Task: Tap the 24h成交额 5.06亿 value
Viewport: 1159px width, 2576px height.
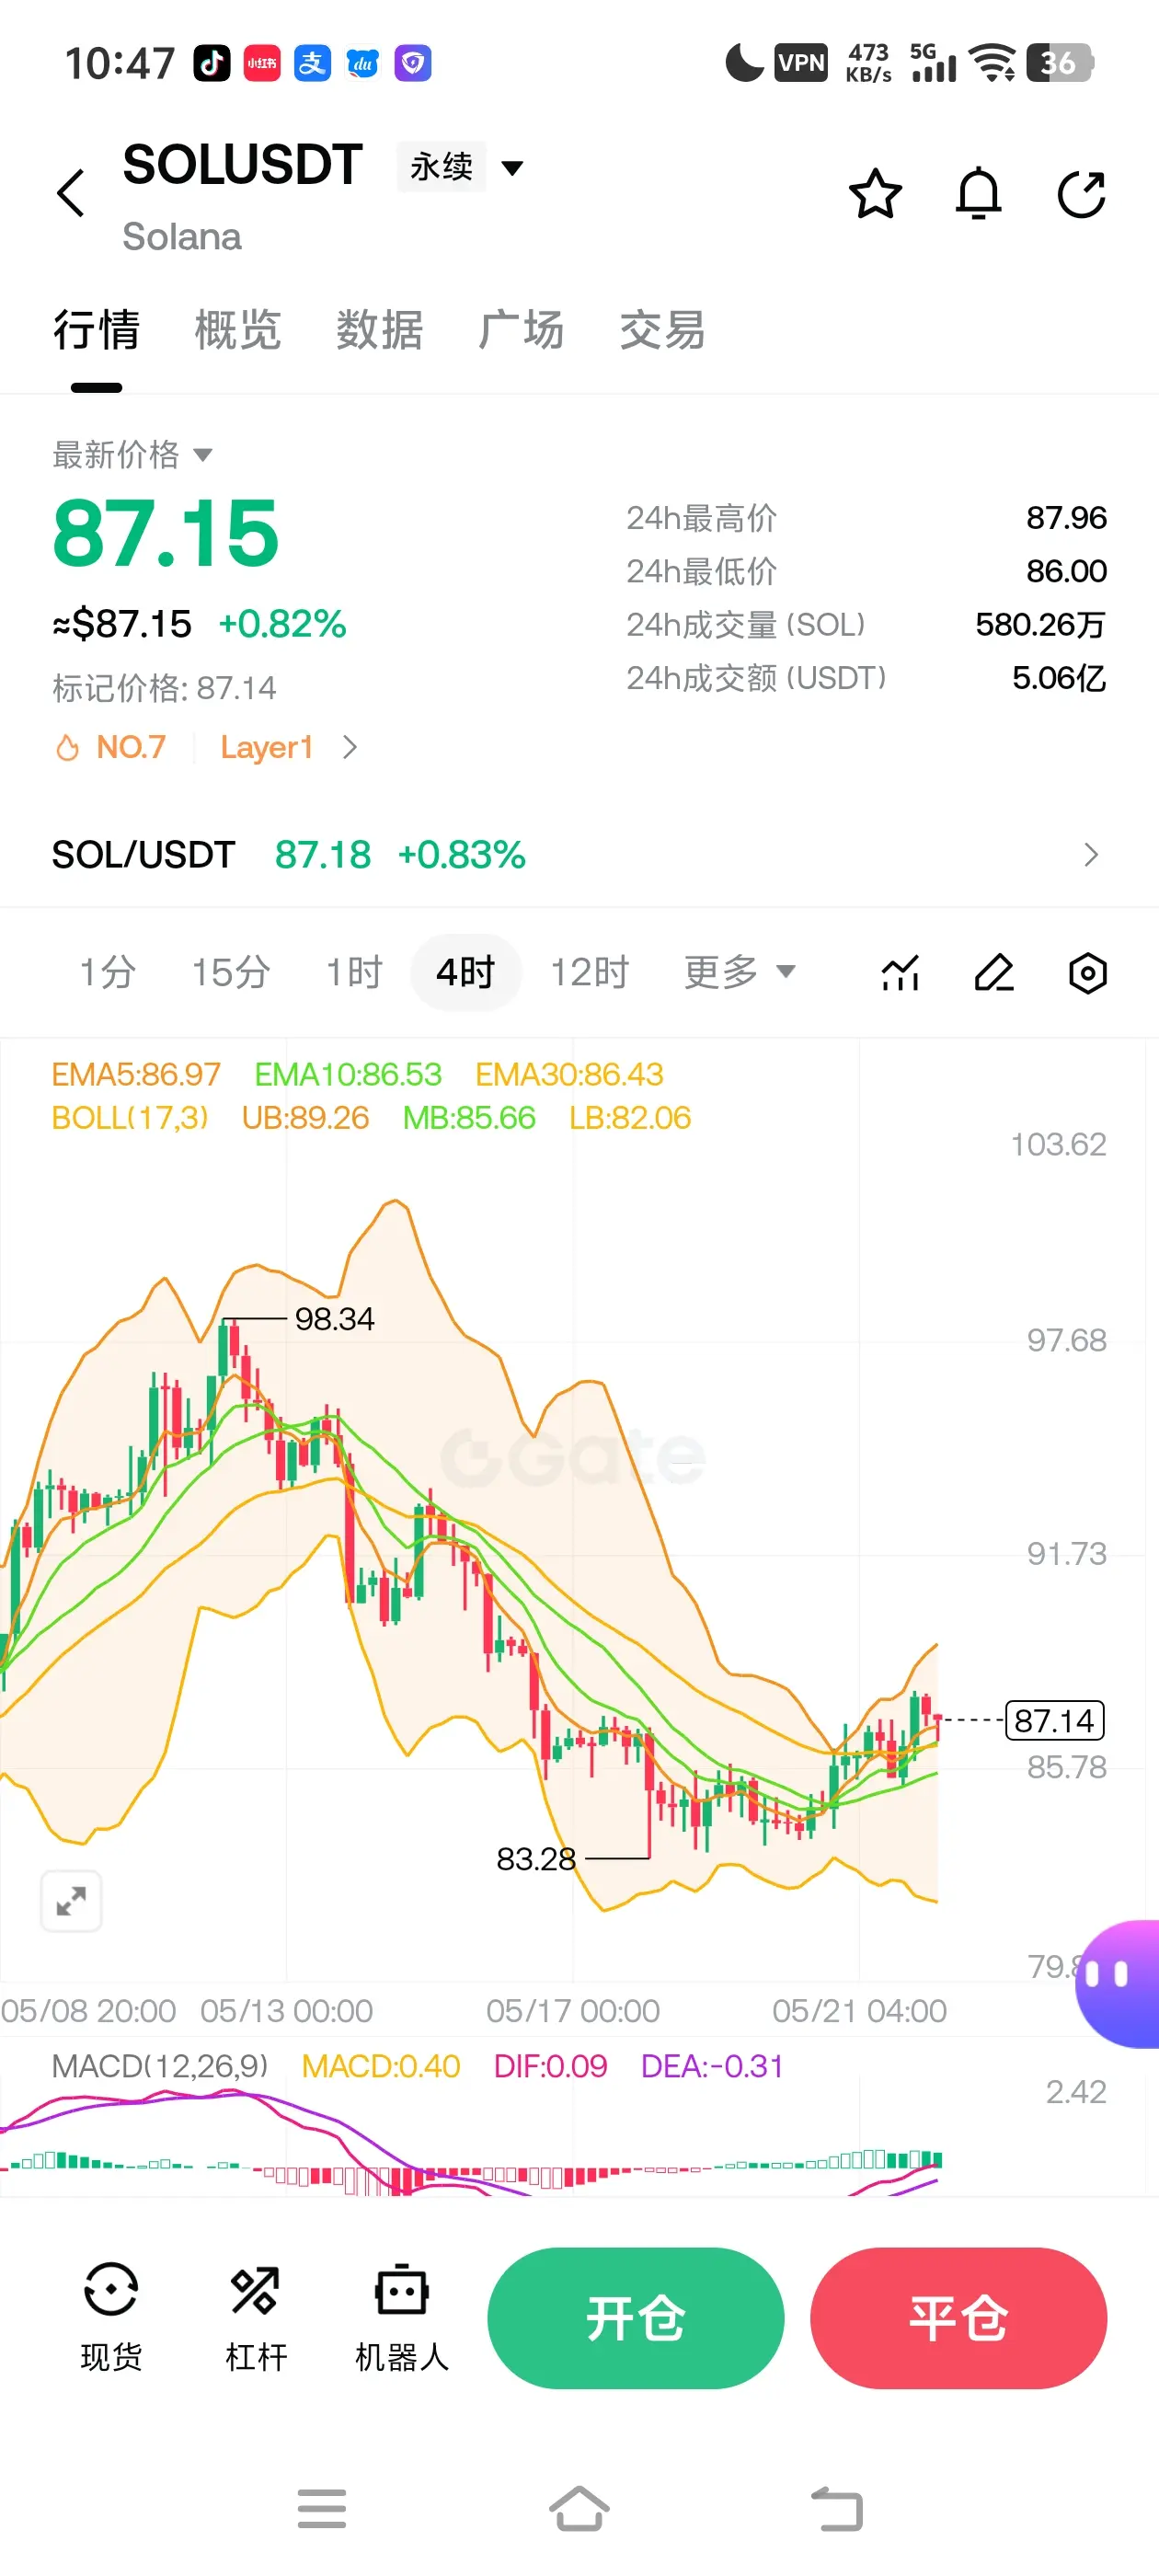Action: 1059,678
